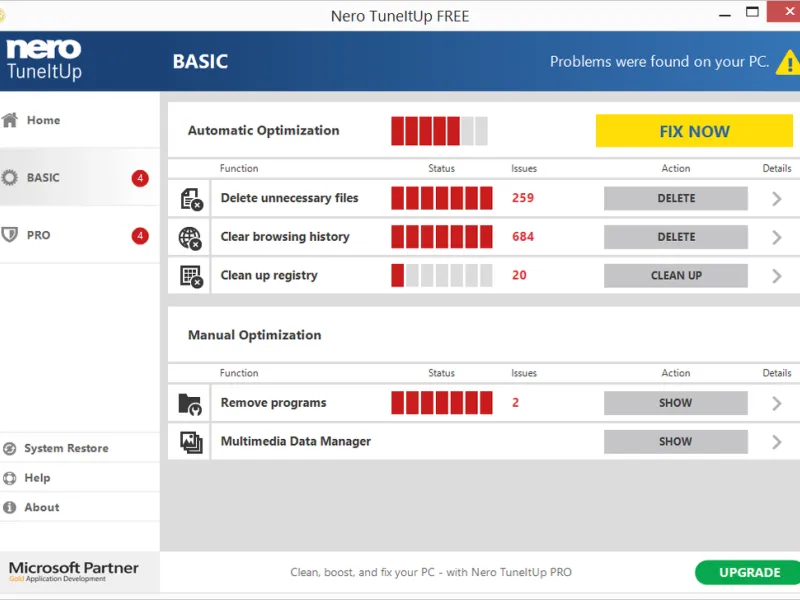This screenshot has height=600, width=800.
Task: Click the Multimedia Data Manager label
Action: [x=296, y=441]
